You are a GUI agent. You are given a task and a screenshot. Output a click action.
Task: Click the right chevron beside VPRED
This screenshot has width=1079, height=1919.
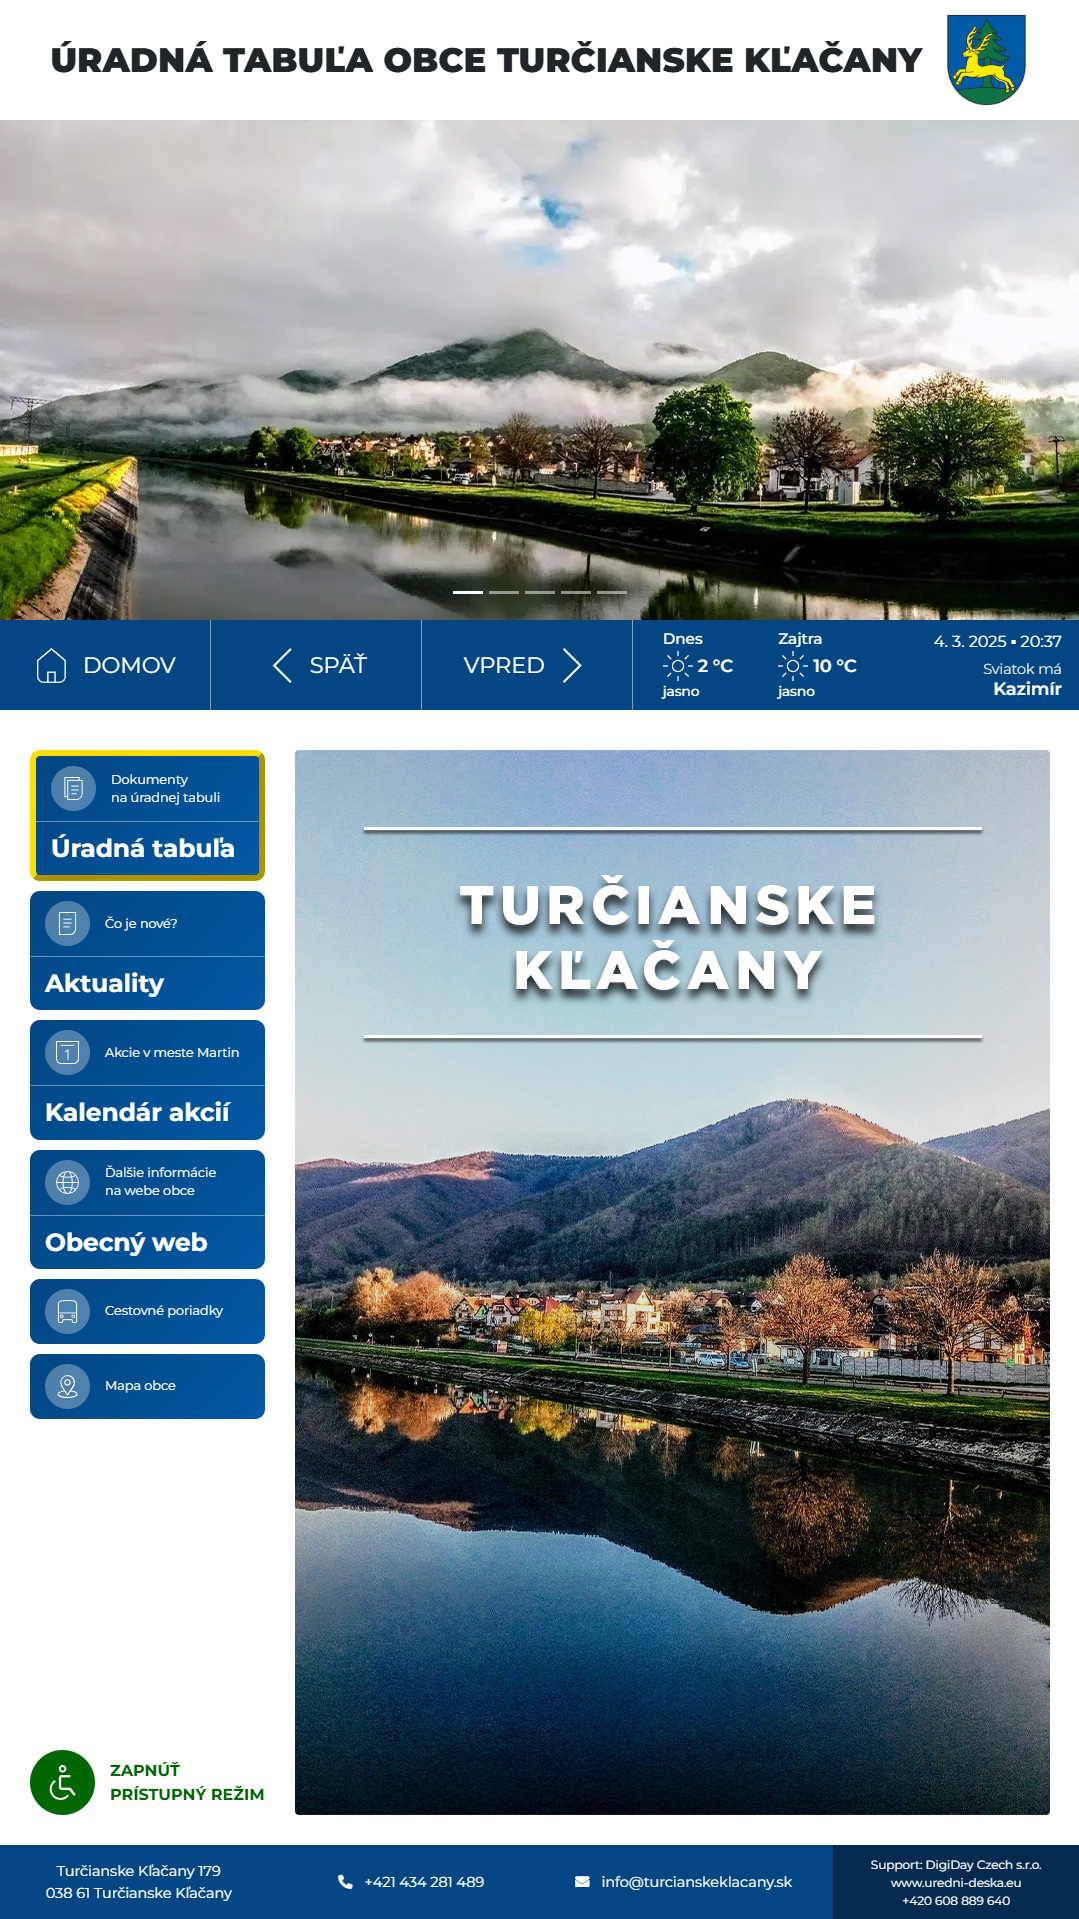pyautogui.click(x=572, y=665)
